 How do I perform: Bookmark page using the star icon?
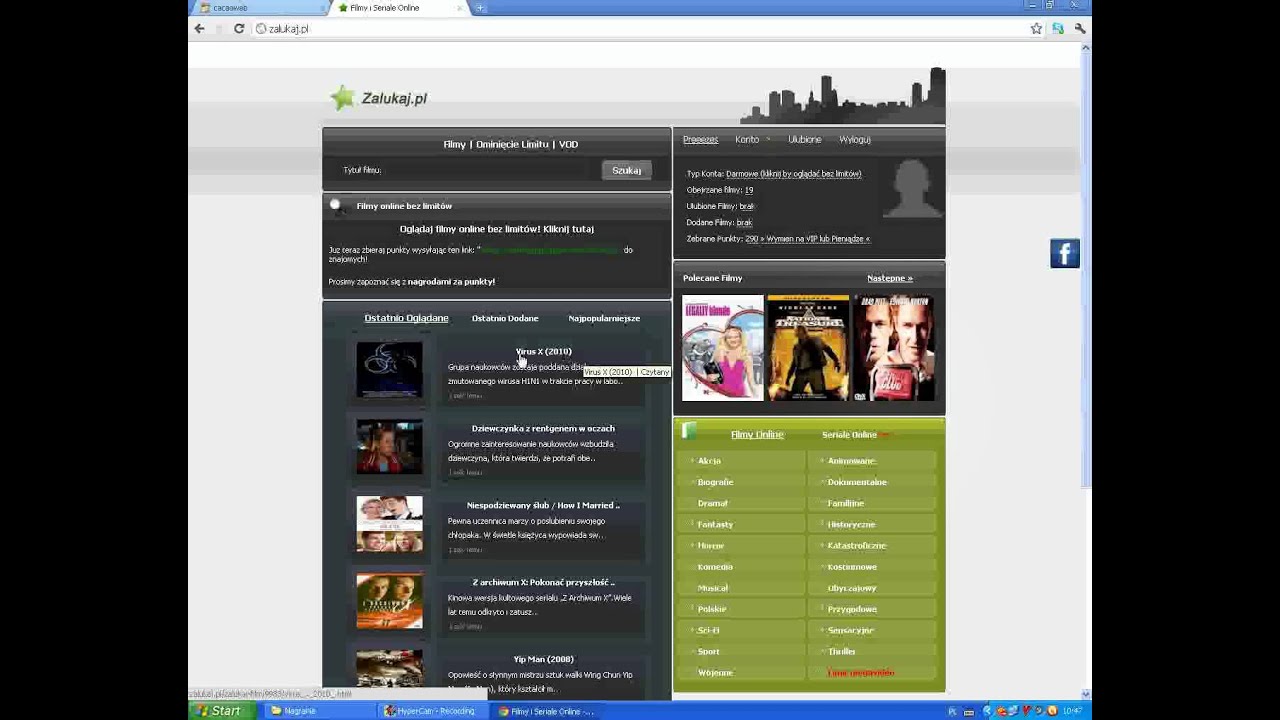[x=1036, y=29]
